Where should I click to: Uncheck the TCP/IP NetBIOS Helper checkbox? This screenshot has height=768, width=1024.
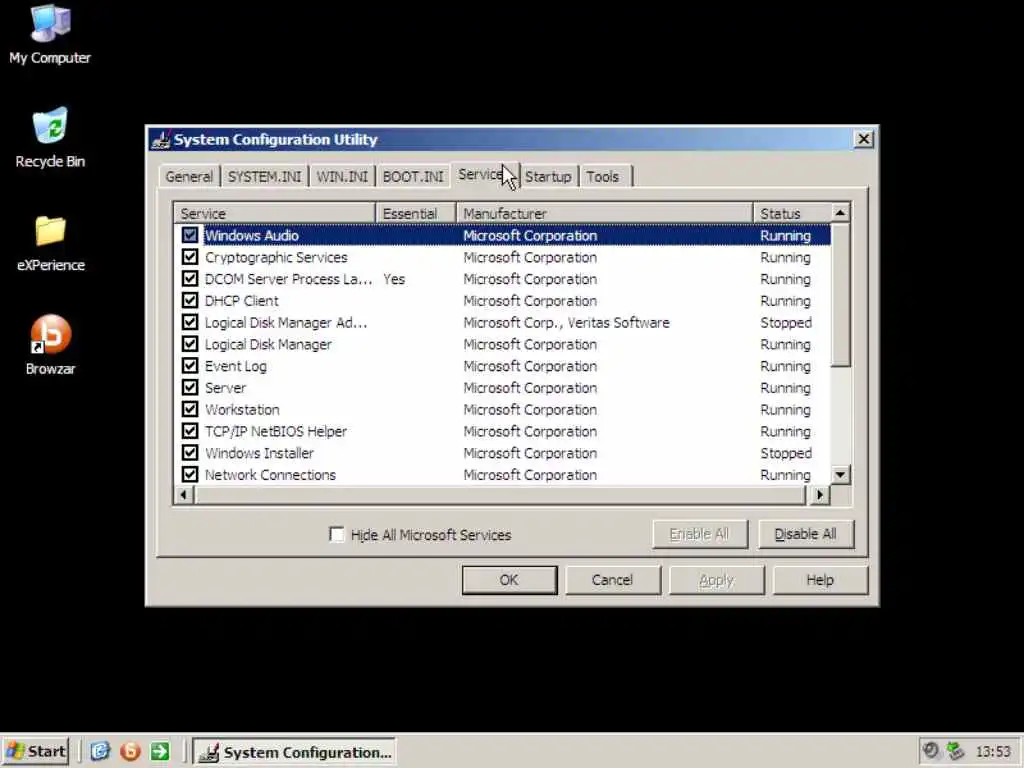click(190, 431)
